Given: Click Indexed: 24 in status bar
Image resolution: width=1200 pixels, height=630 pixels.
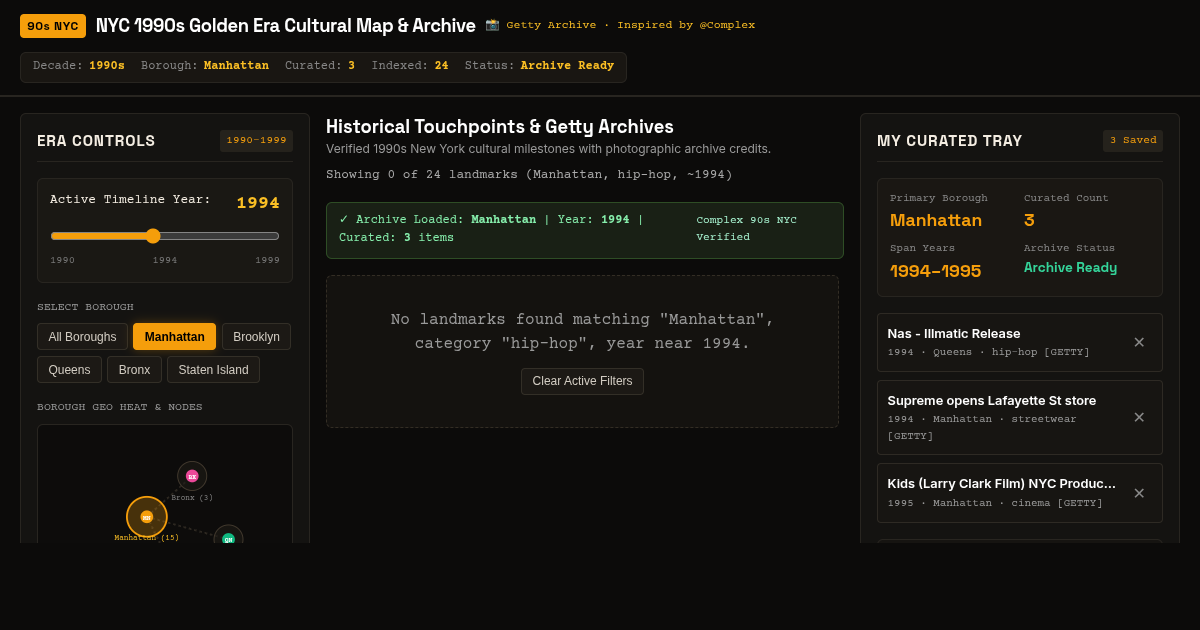Looking at the screenshot, I should click(410, 66).
